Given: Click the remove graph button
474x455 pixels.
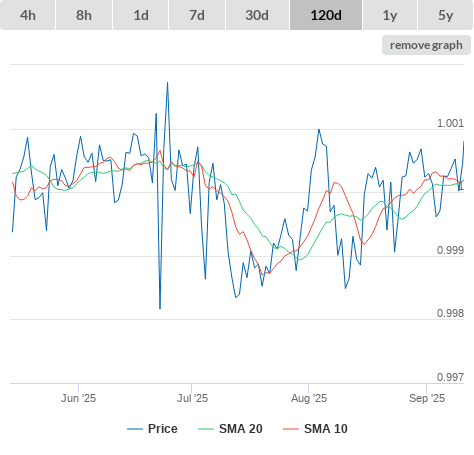Looking at the screenshot, I should tap(426, 45).
